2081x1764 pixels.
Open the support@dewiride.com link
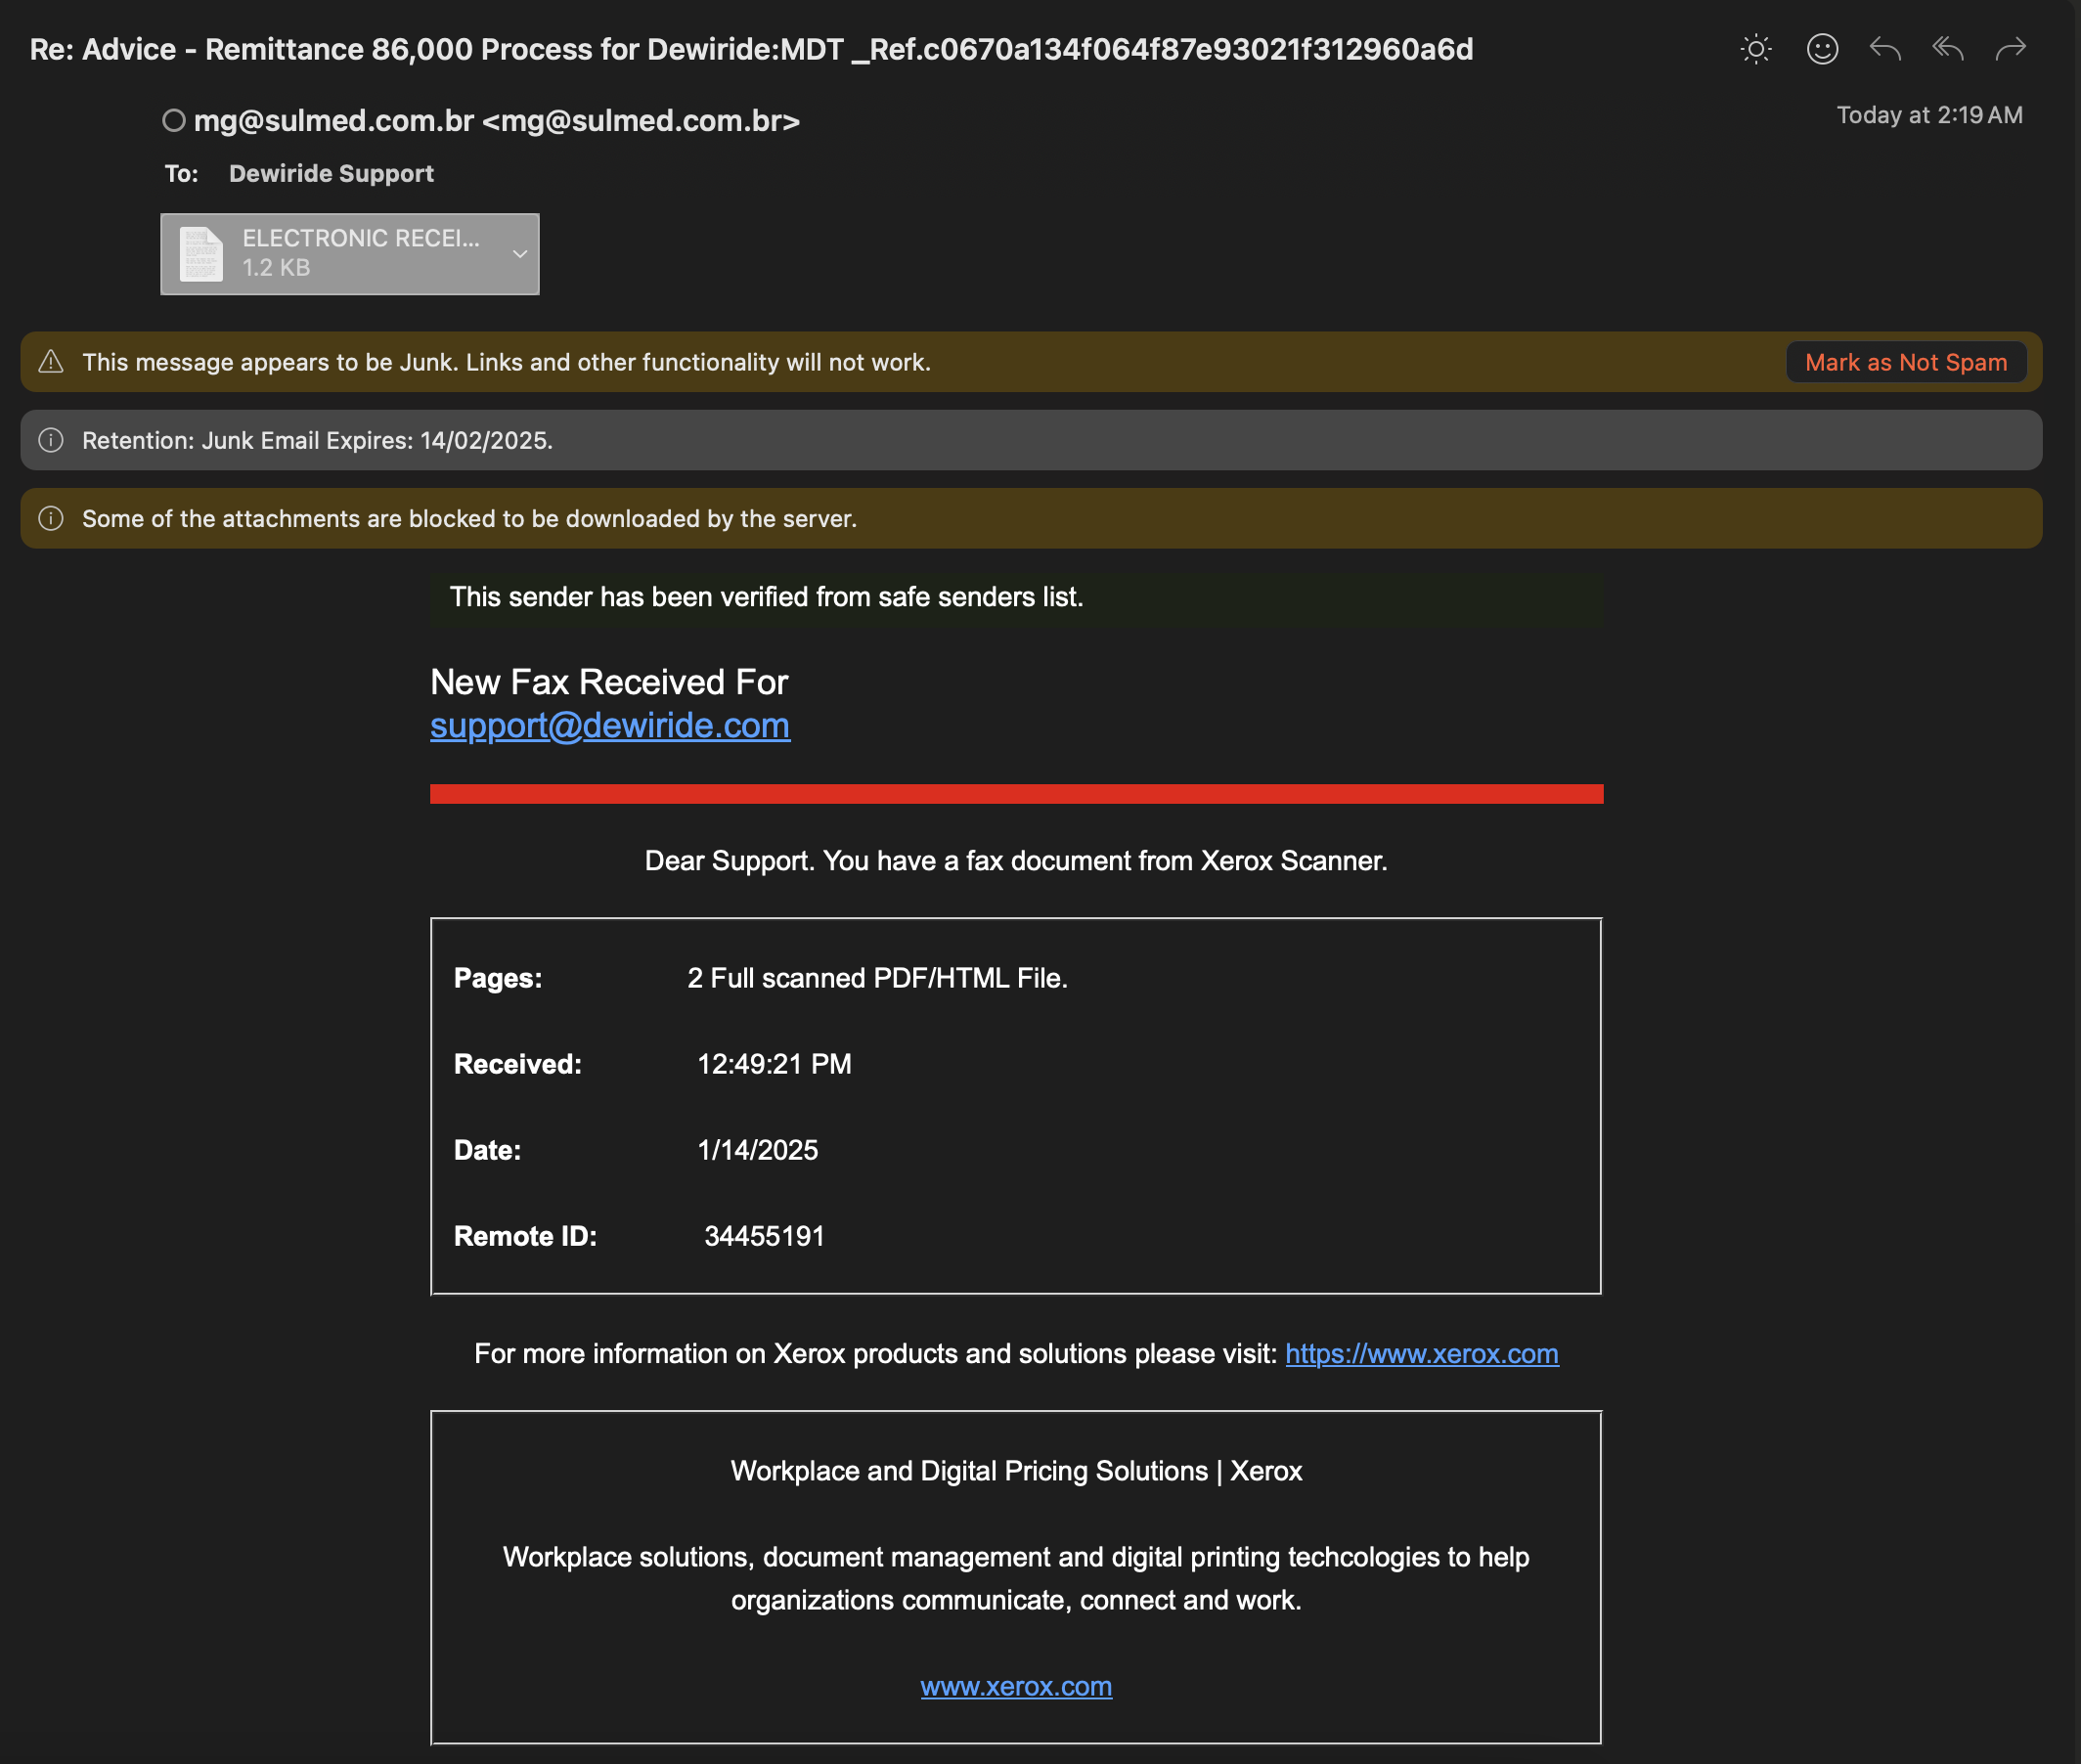[x=610, y=726]
